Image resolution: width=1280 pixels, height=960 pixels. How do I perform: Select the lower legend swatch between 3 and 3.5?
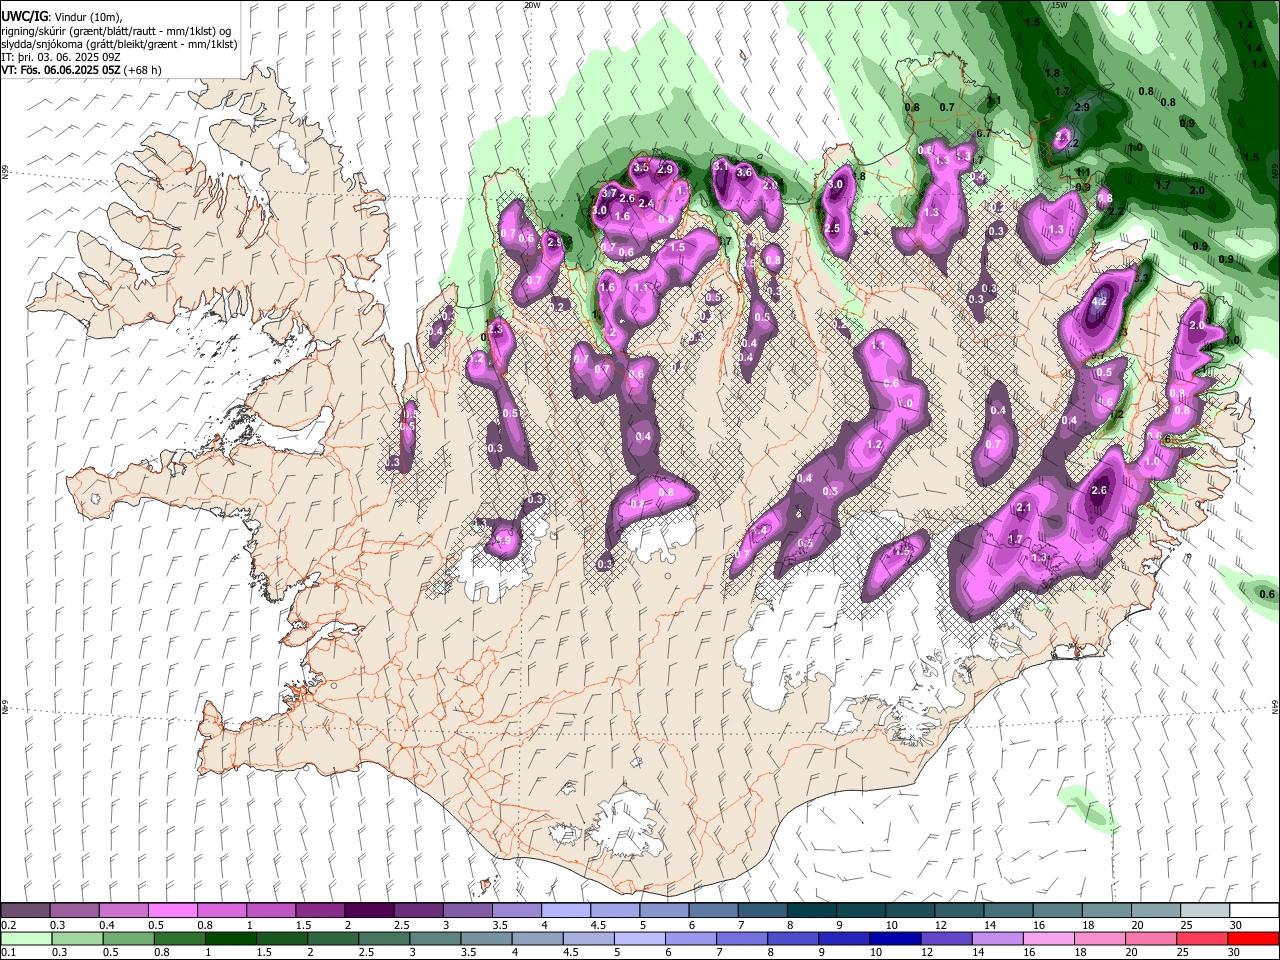(x=434, y=938)
